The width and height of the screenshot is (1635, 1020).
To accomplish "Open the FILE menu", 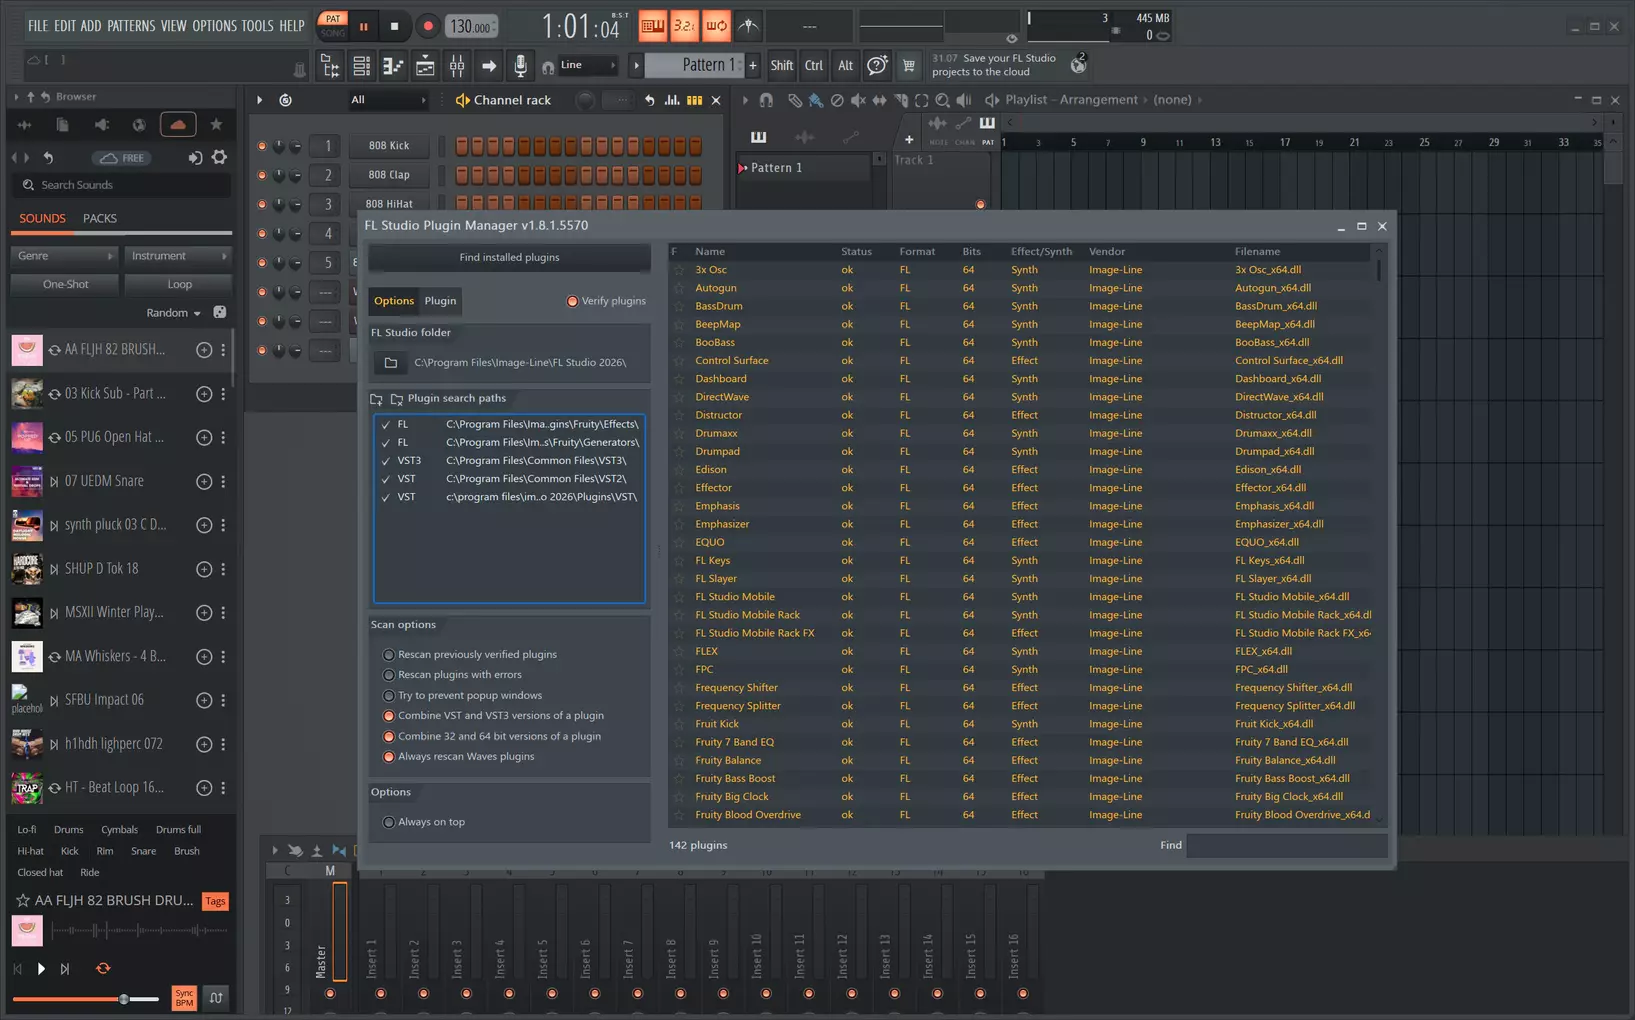I will 37,26.
